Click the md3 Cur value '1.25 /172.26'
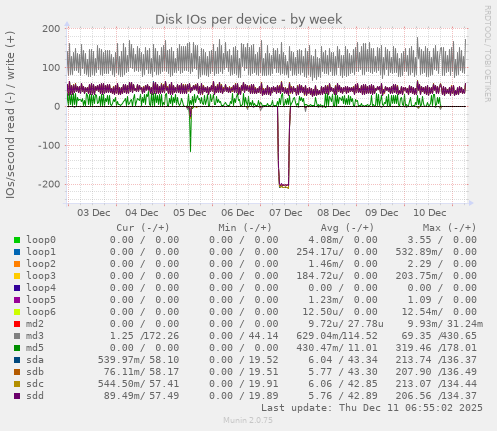 (x=144, y=336)
